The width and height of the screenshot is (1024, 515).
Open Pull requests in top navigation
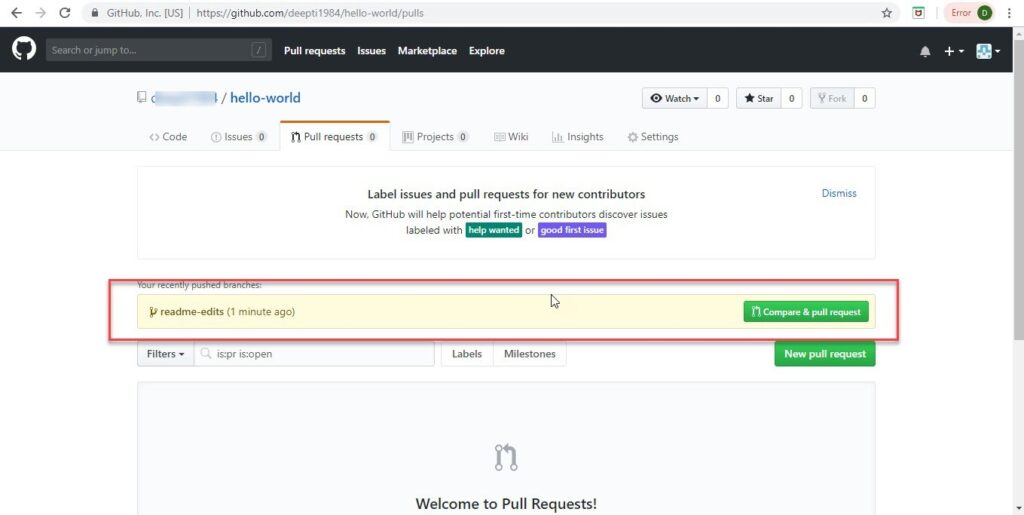point(314,51)
